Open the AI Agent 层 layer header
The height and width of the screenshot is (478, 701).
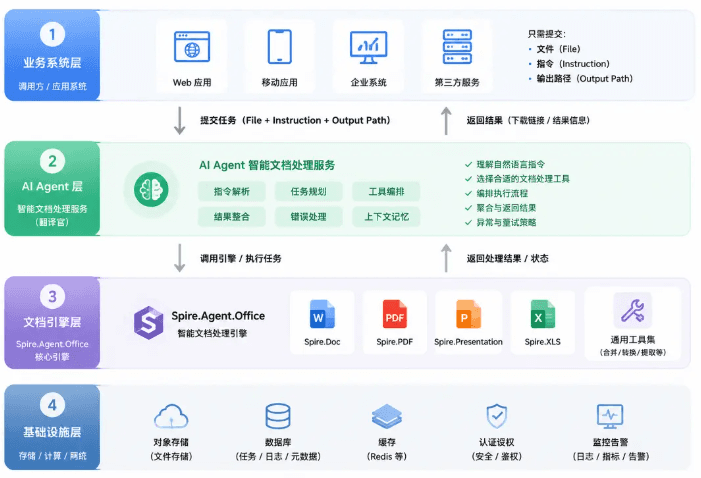point(52,189)
